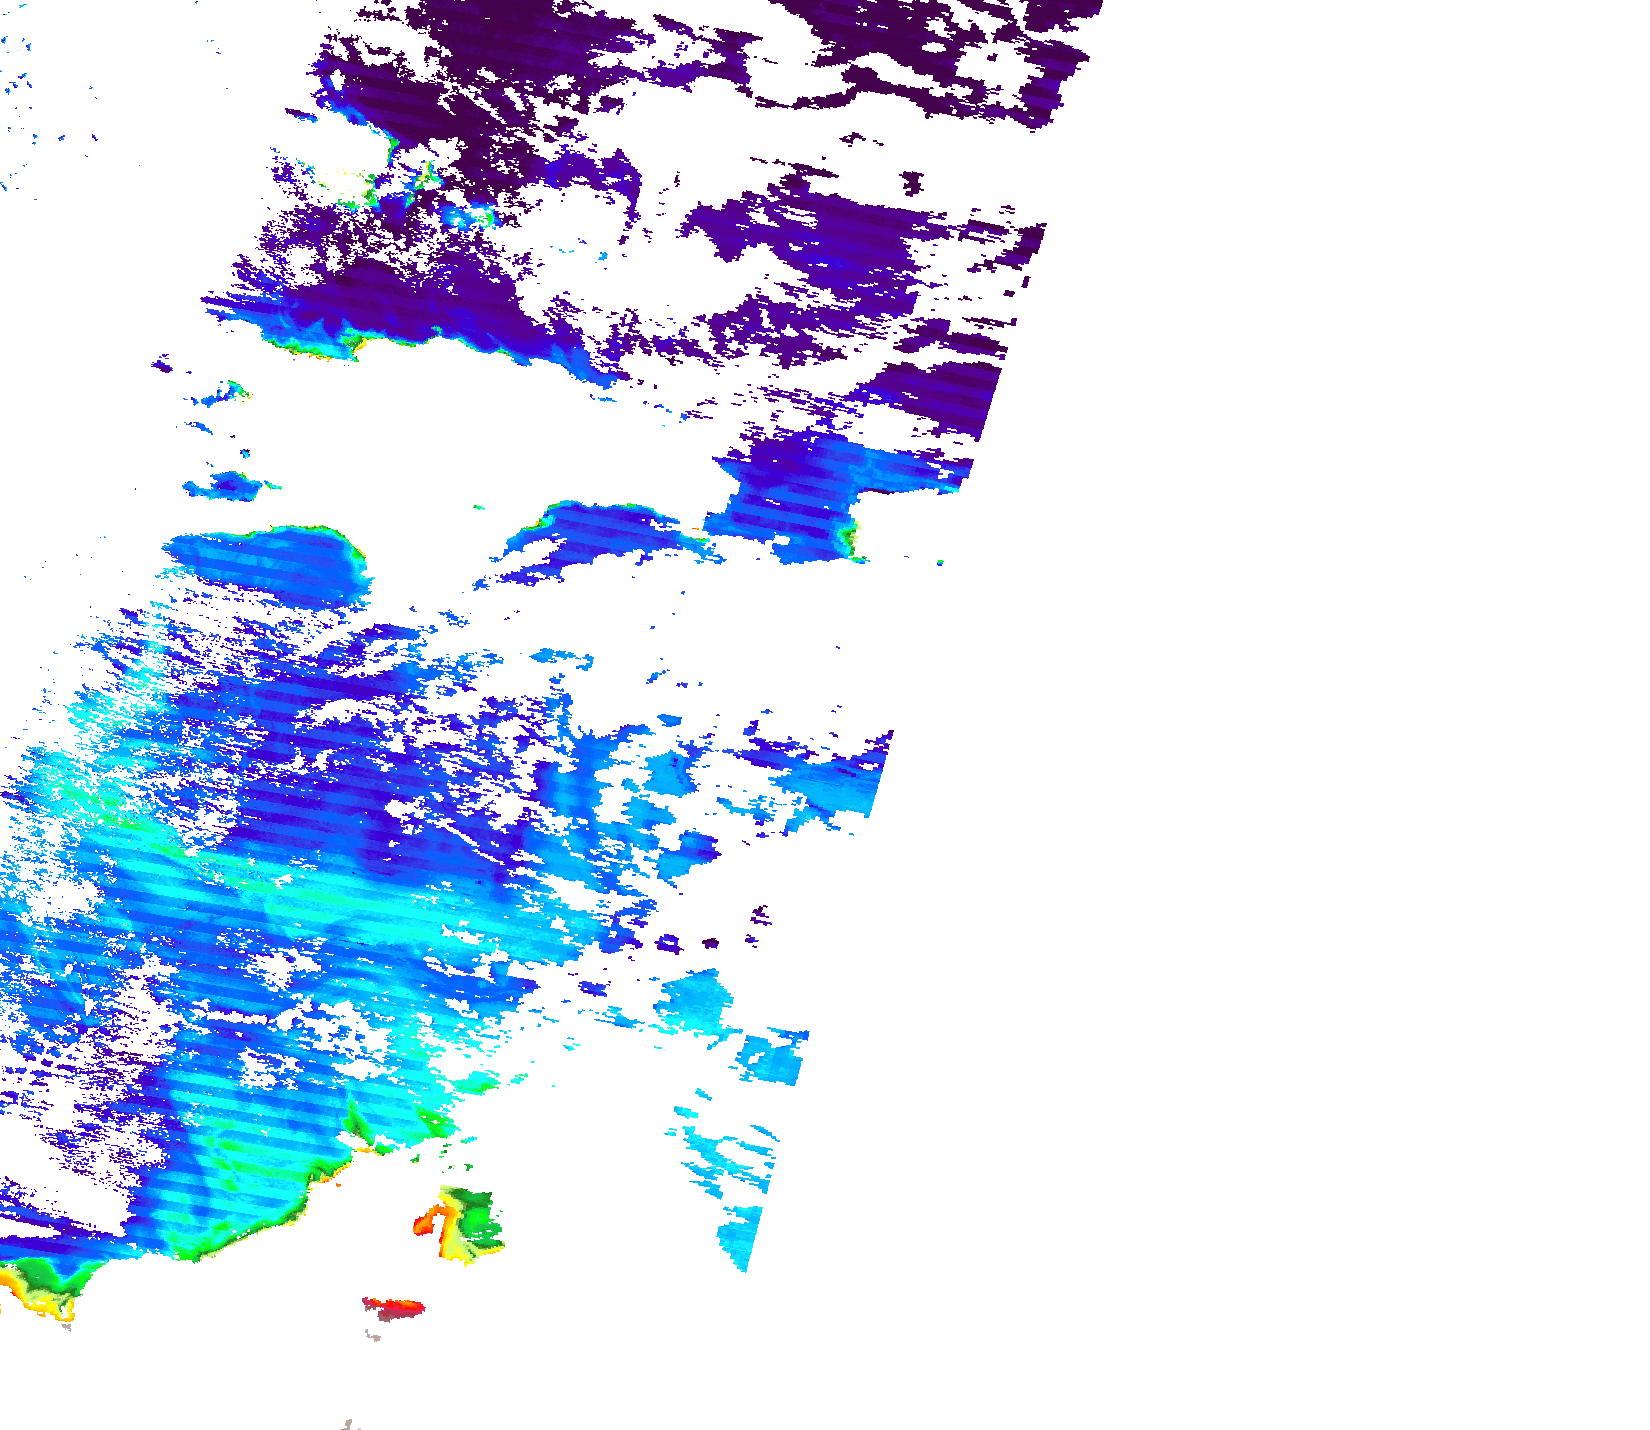
Task: Click the large empty white area beside swath
Action: point(1300,700)
